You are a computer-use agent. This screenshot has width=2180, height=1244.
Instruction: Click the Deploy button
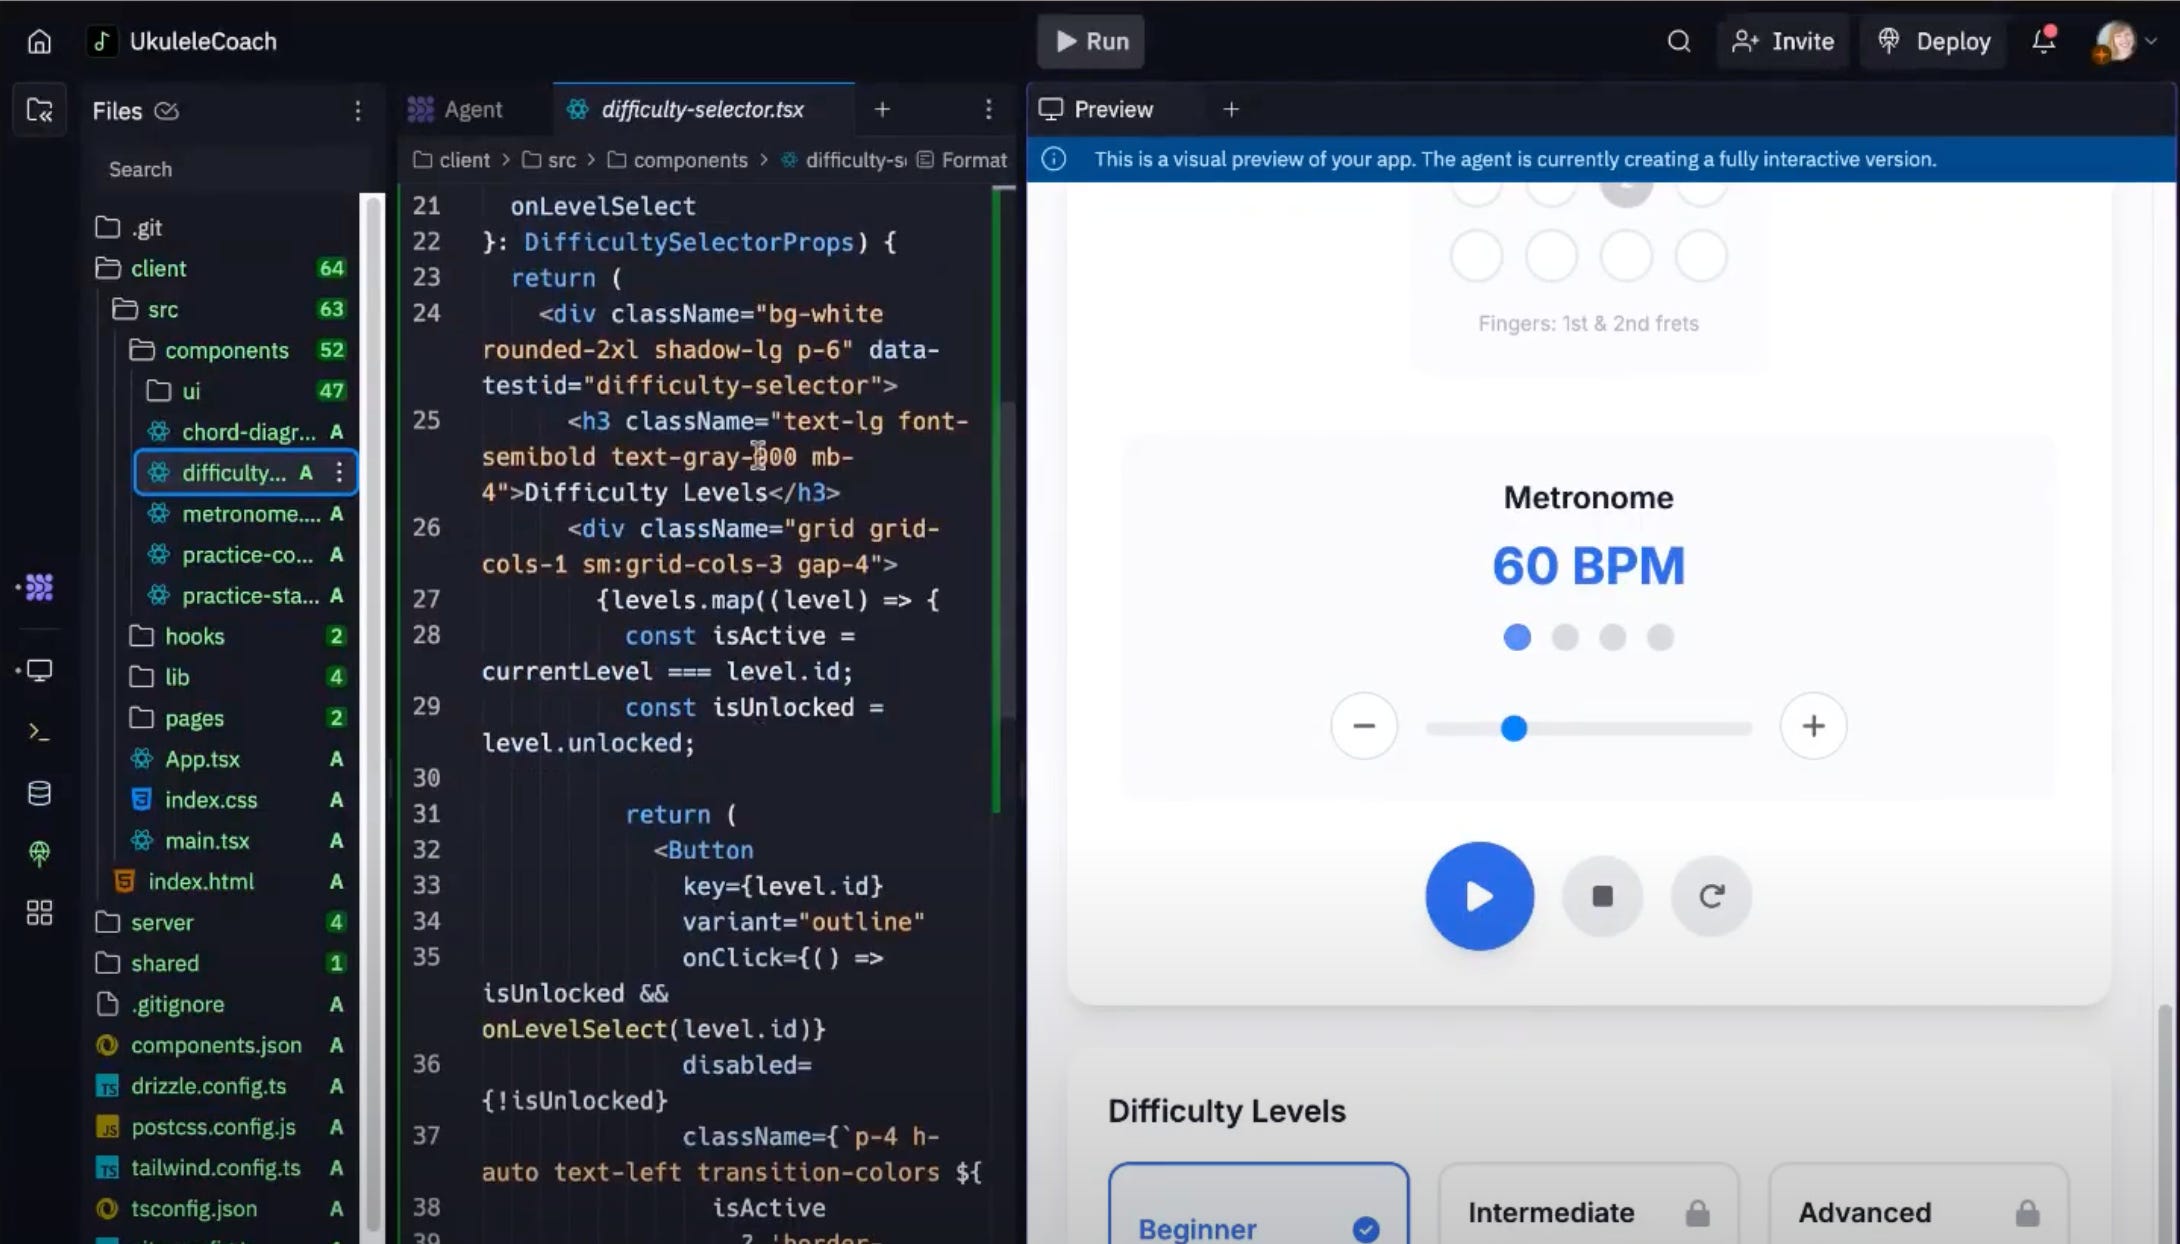(x=1934, y=41)
